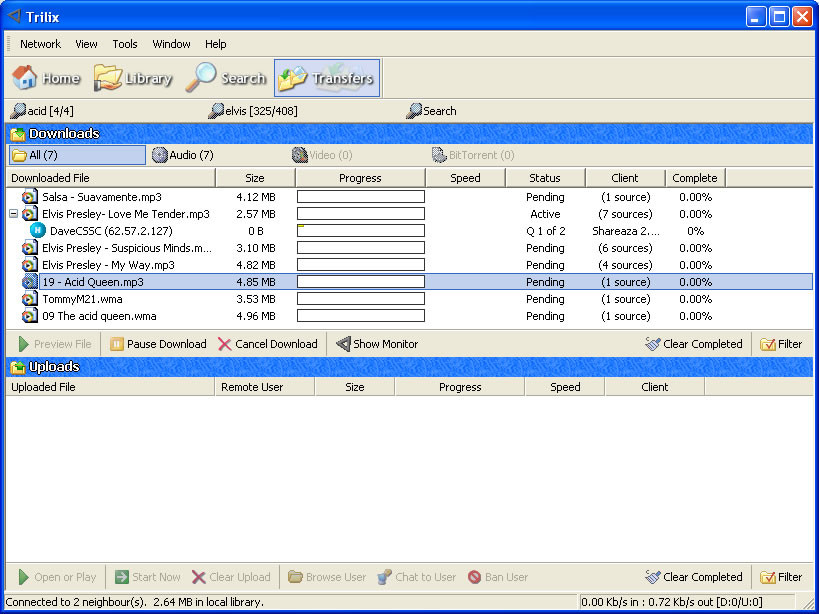Viewport: 819px width, 614px height.
Task: Open the Library folder icon view
Action: click(133, 78)
